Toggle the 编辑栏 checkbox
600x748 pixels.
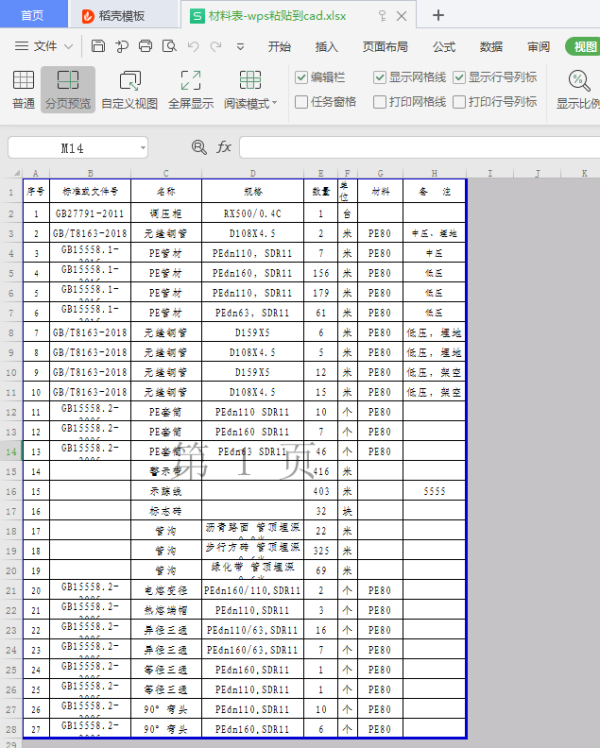(301, 77)
